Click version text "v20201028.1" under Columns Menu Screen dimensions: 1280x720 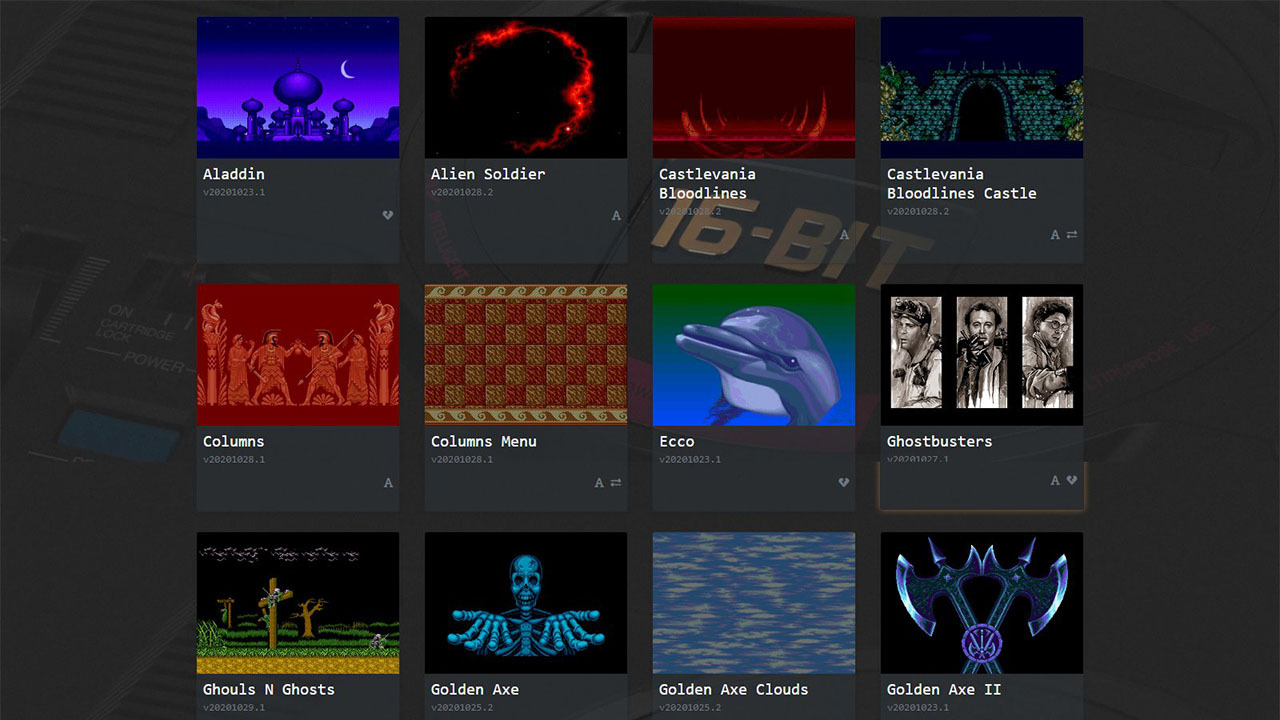pos(462,460)
